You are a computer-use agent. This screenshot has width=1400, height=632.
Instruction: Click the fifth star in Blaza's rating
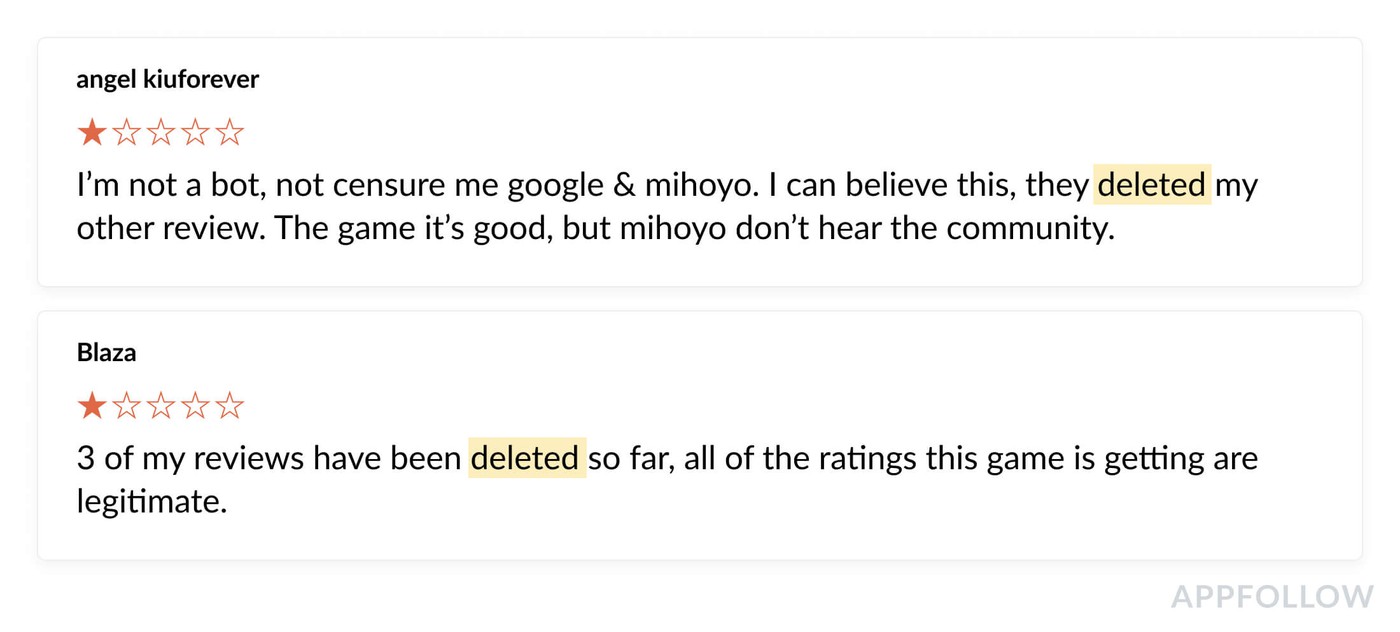[x=230, y=405]
